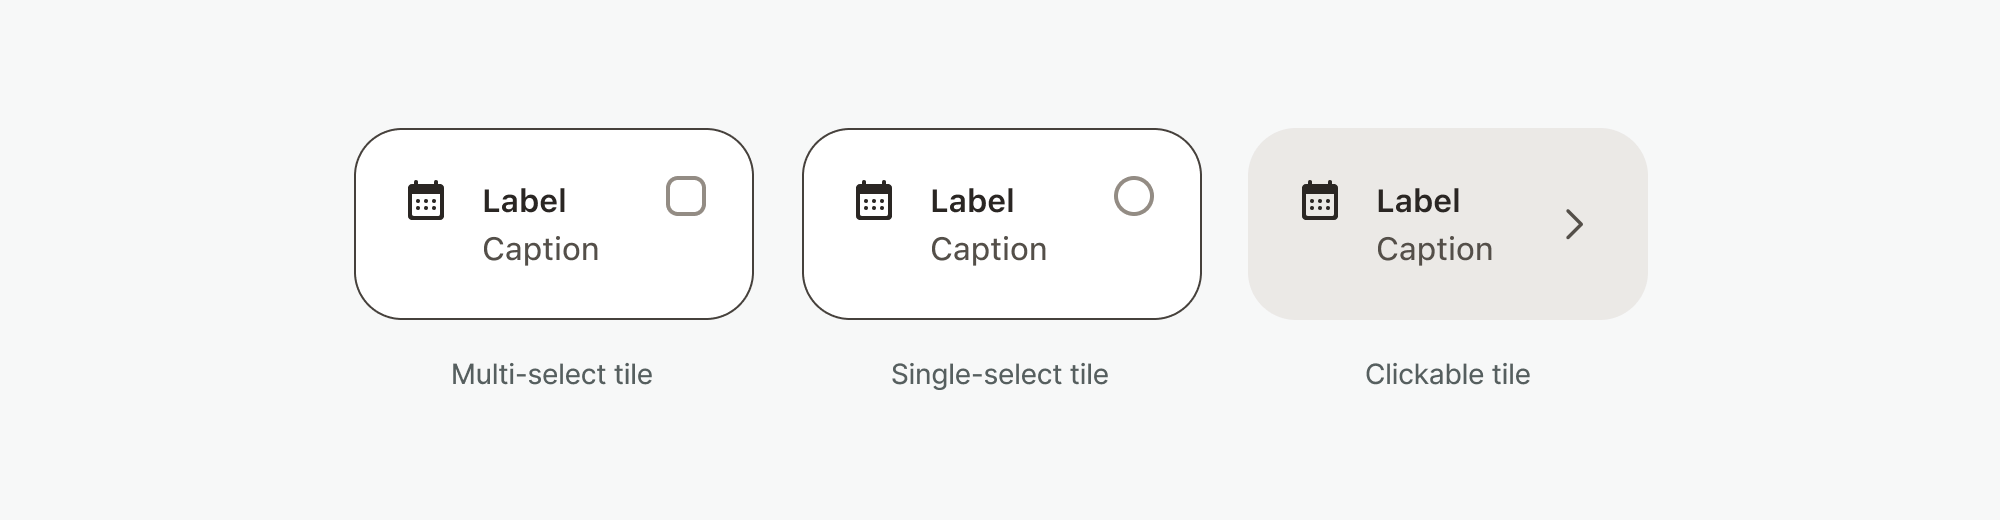Screen dimensions: 2000x520
Task: Click the "Single-select tile" description text
Action: 1000,374
